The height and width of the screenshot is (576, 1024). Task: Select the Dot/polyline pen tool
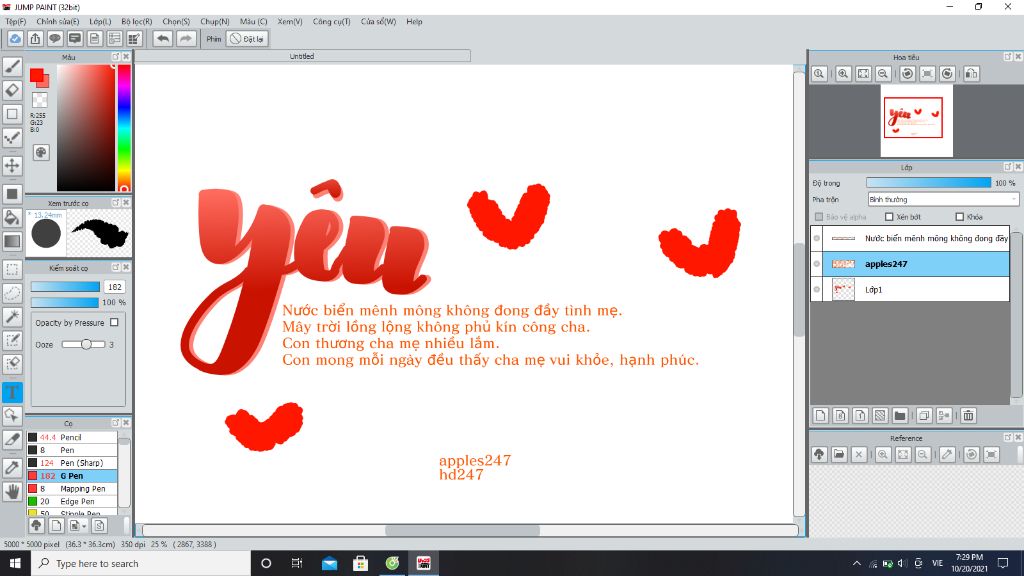tap(12, 137)
